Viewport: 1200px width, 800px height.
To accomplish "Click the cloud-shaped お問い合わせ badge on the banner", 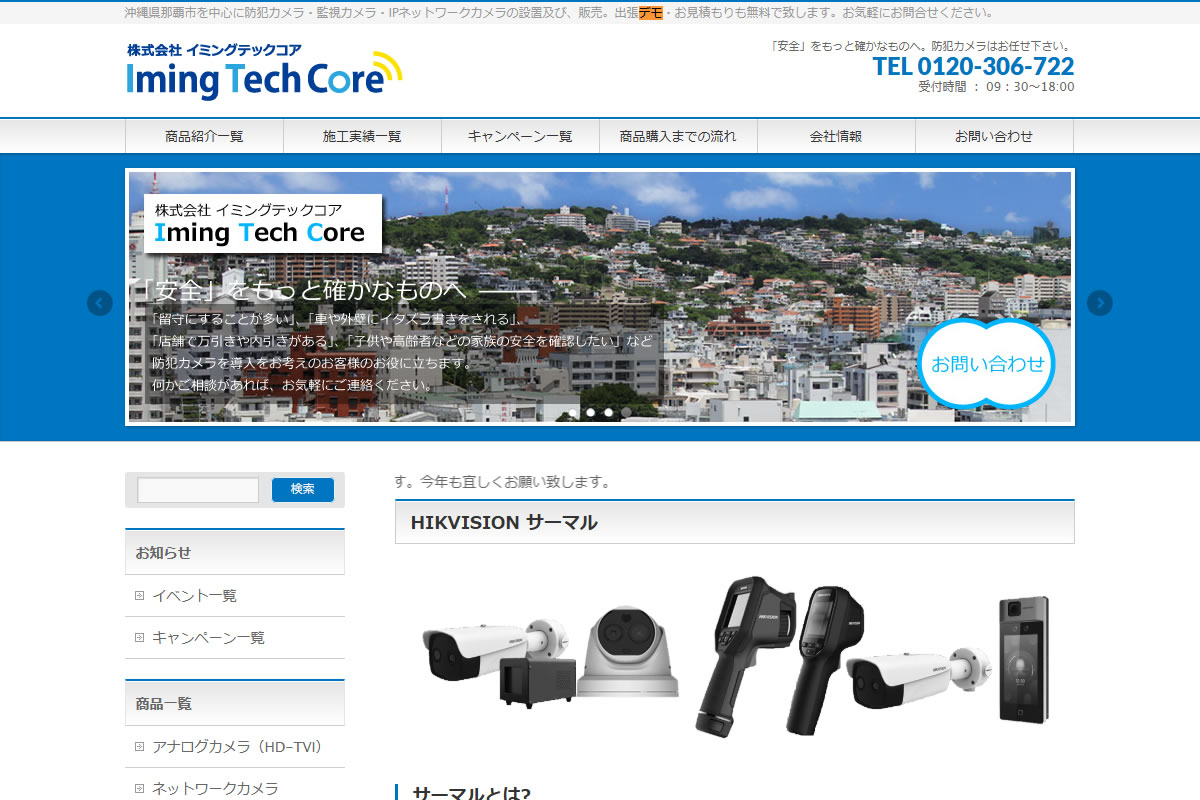I will 986,364.
